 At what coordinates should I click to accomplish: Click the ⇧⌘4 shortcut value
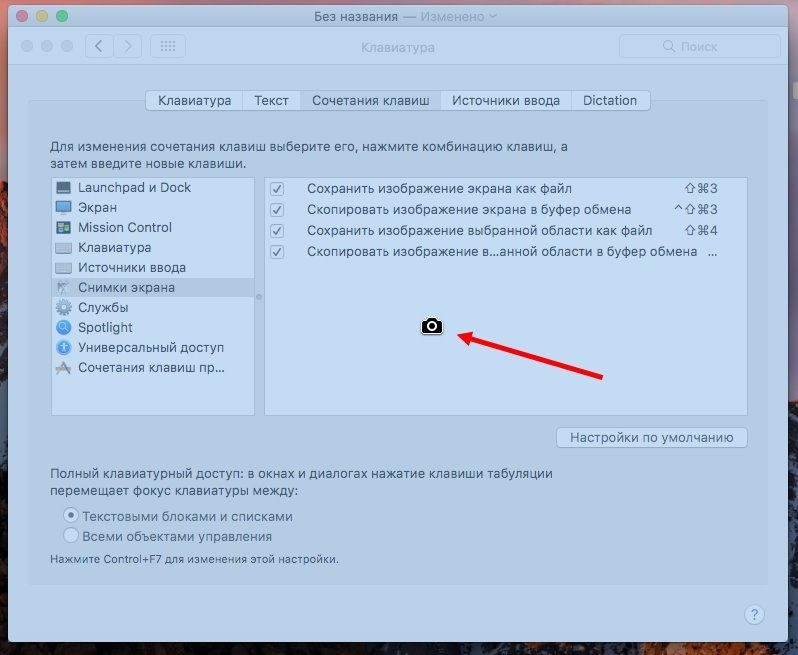(701, 231)
